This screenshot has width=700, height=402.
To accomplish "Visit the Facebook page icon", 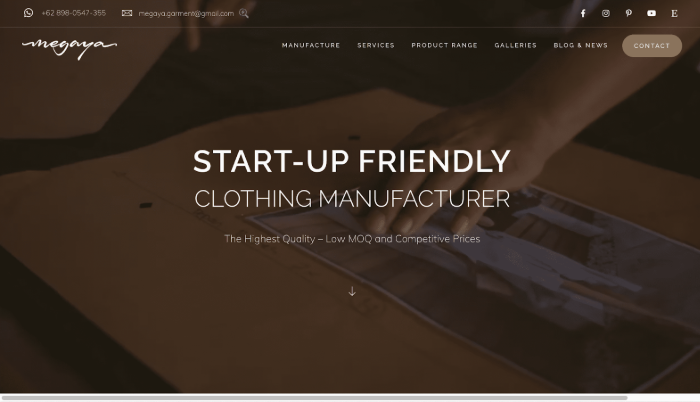I will [583, 13].
